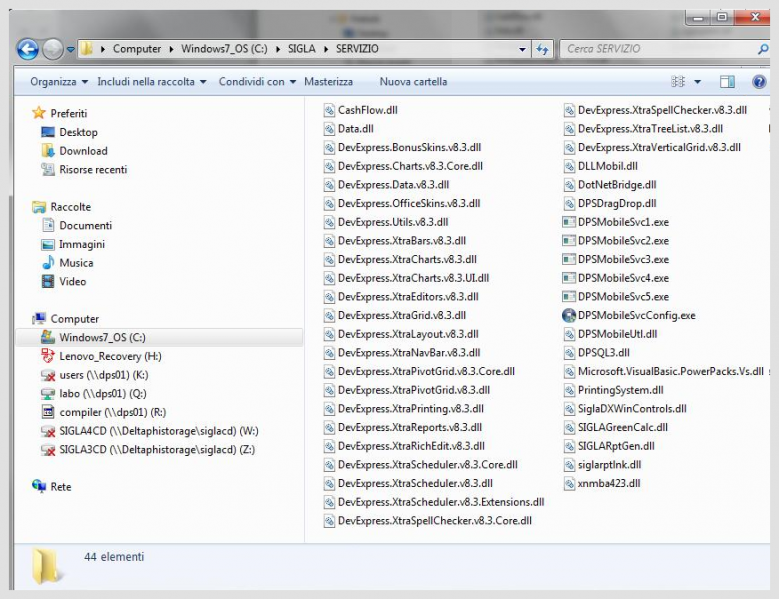Image resolution: width=779 pixels, height=599 pixels.
Task: Click the Windows7_OS (C:) drive icon
Action: pos(48,337)
